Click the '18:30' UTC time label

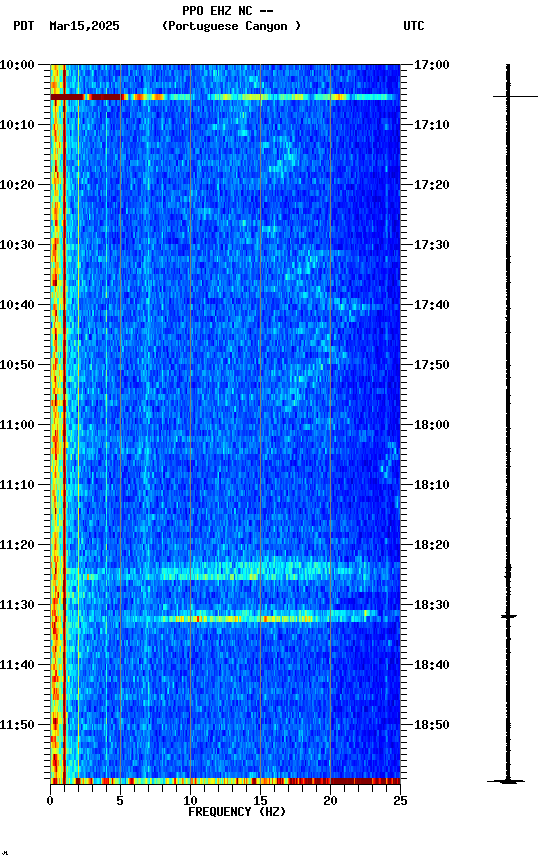click(431, 605)
